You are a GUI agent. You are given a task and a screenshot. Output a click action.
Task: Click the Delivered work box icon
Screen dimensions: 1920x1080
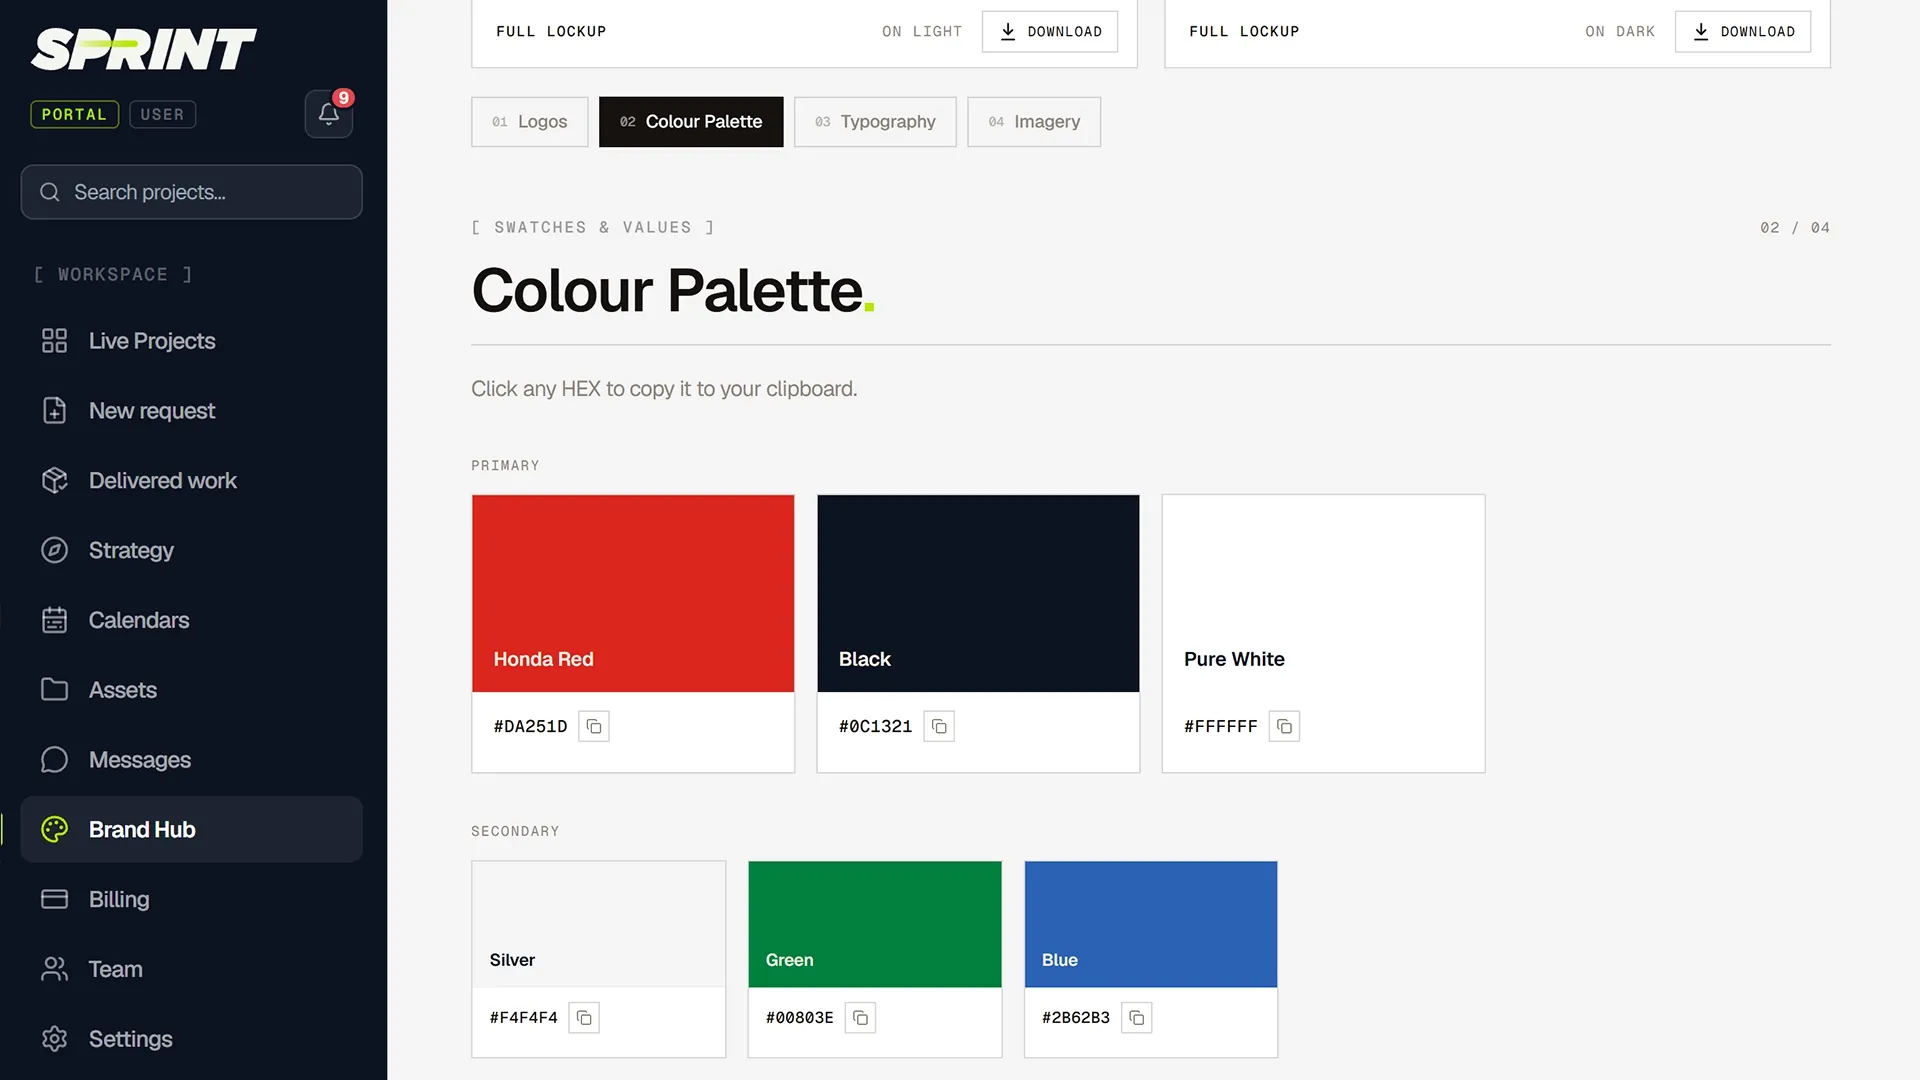(x=54, y=481)
